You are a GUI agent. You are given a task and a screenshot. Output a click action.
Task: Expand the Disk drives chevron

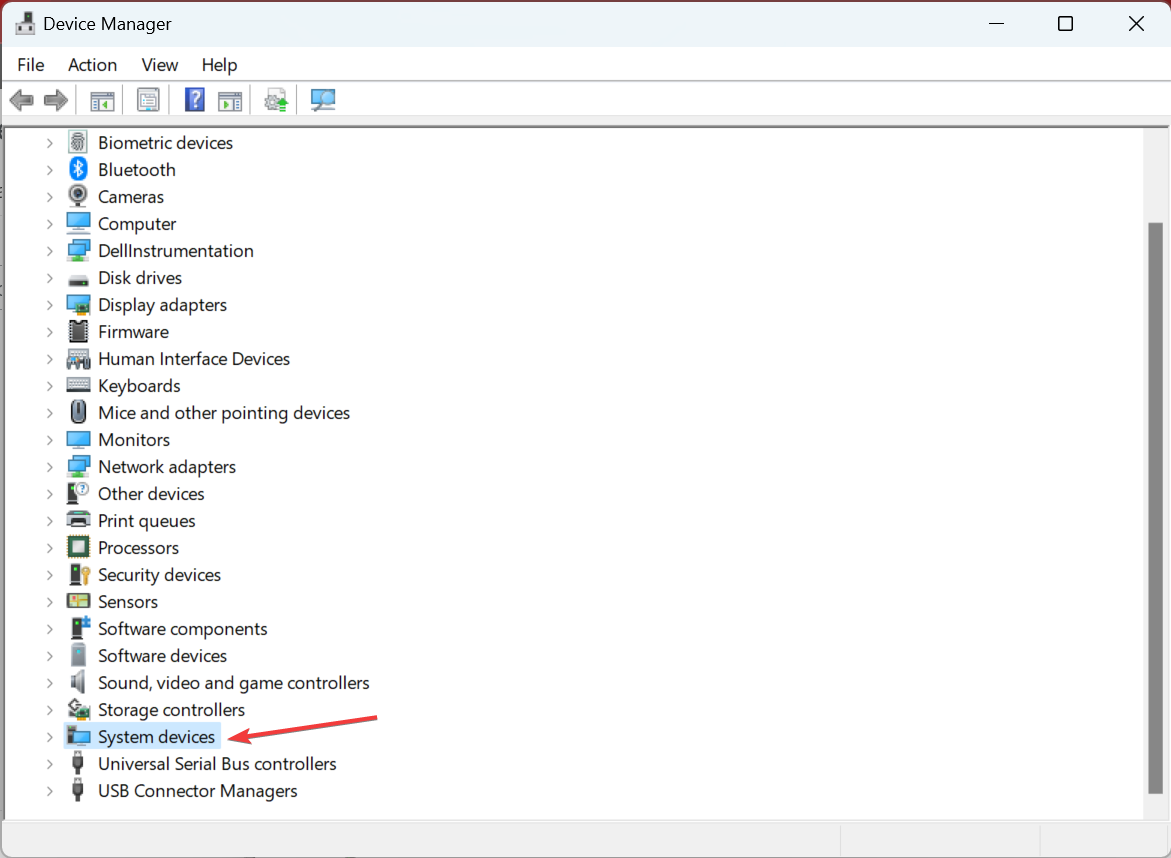[49, 278]
